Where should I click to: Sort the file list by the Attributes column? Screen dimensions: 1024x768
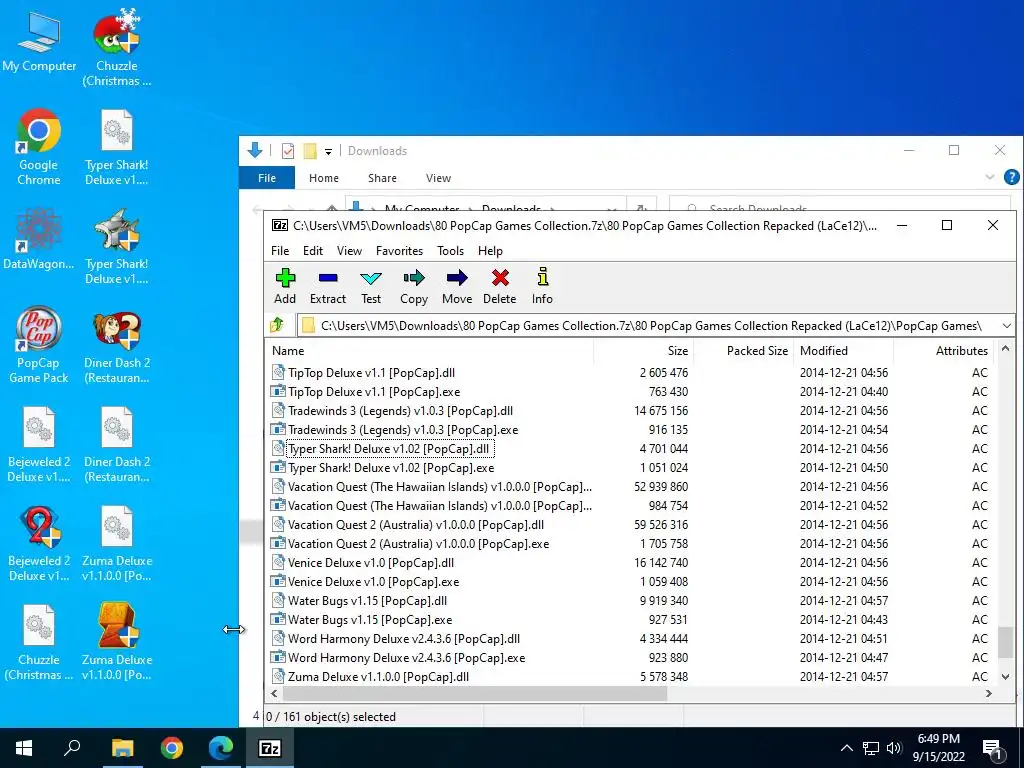click(x=943, y=351)
